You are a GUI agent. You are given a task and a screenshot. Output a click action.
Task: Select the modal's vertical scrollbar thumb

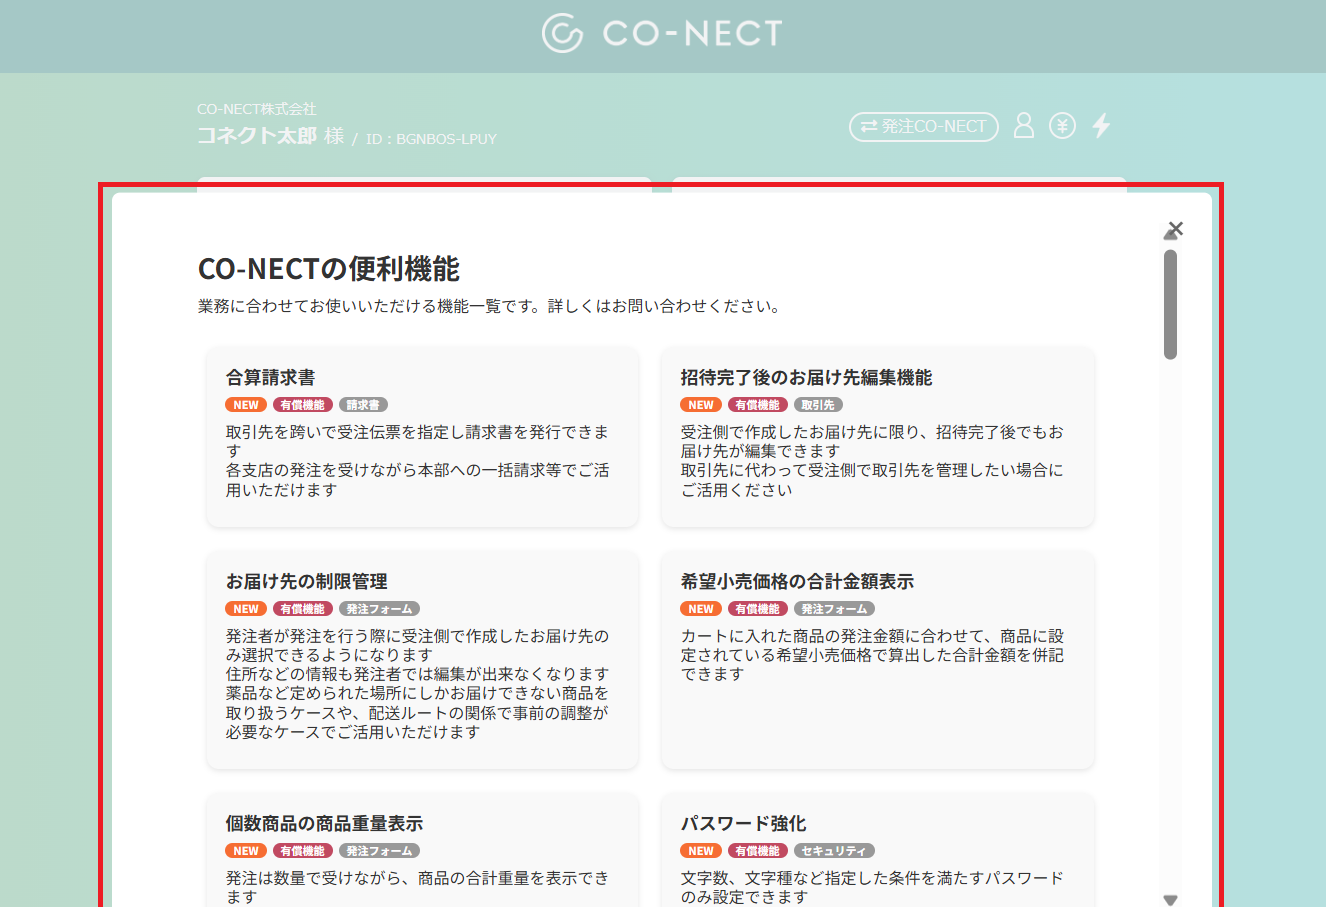pyautogui.click(x=1170, y=304)
